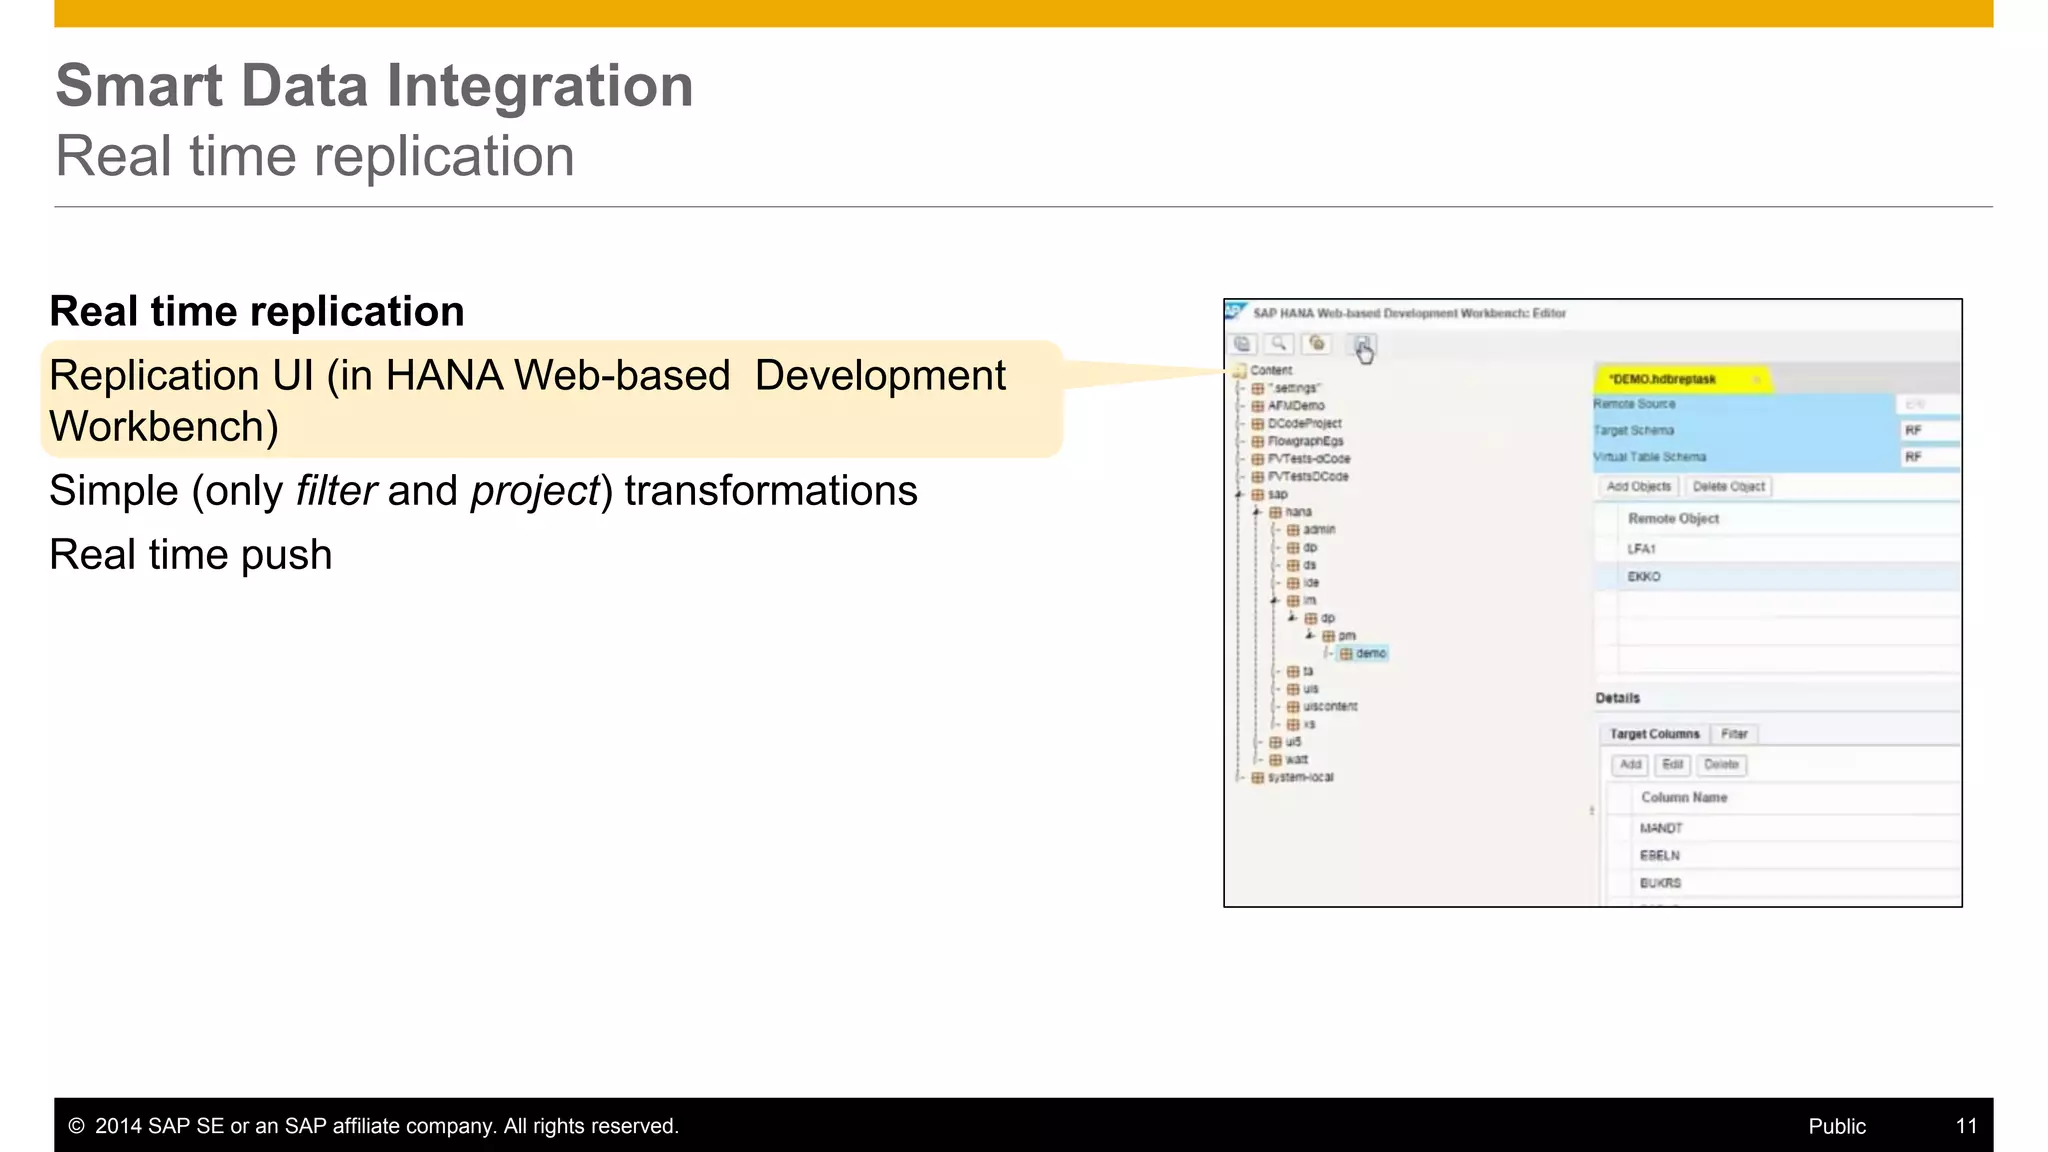Select the demo package in tree
The width and height of the screenshot is (2048, 1152).
coord(1370,654)
